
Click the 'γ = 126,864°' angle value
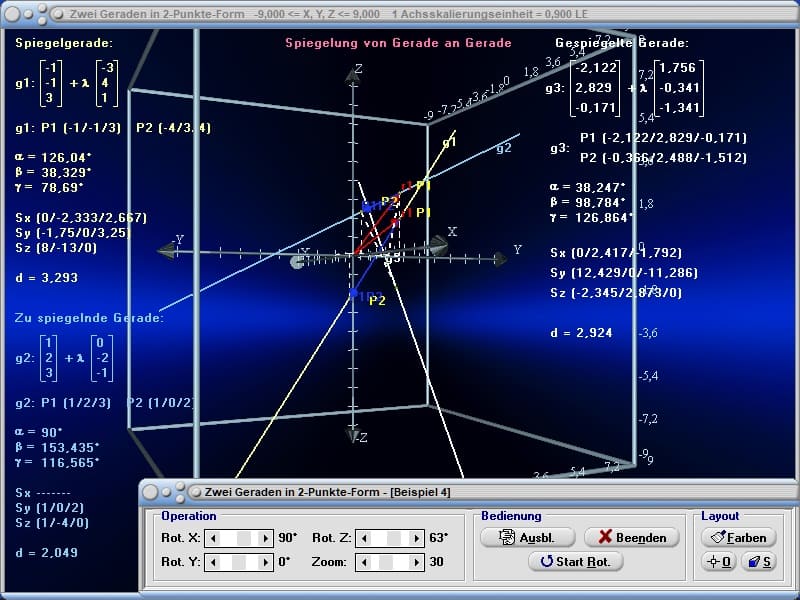click(x=591, y=218)
